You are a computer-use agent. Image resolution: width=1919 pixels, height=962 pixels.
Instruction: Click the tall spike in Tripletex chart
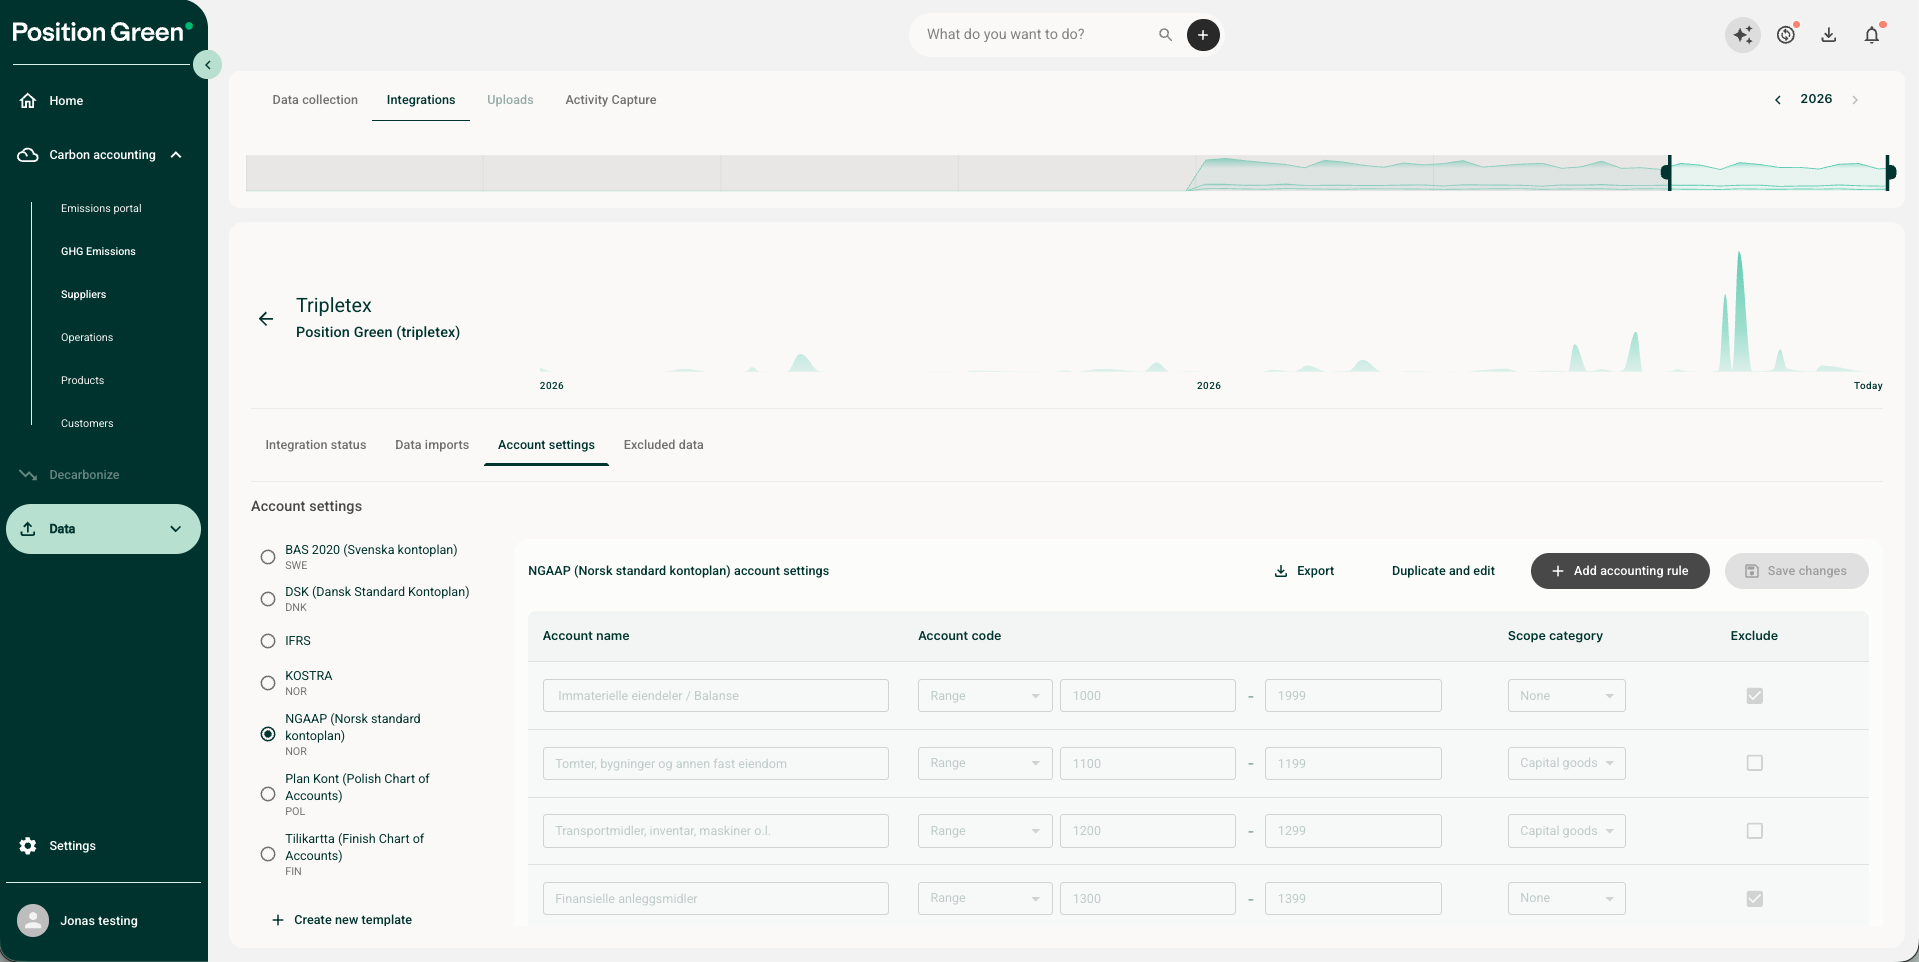pos(1740,312)
